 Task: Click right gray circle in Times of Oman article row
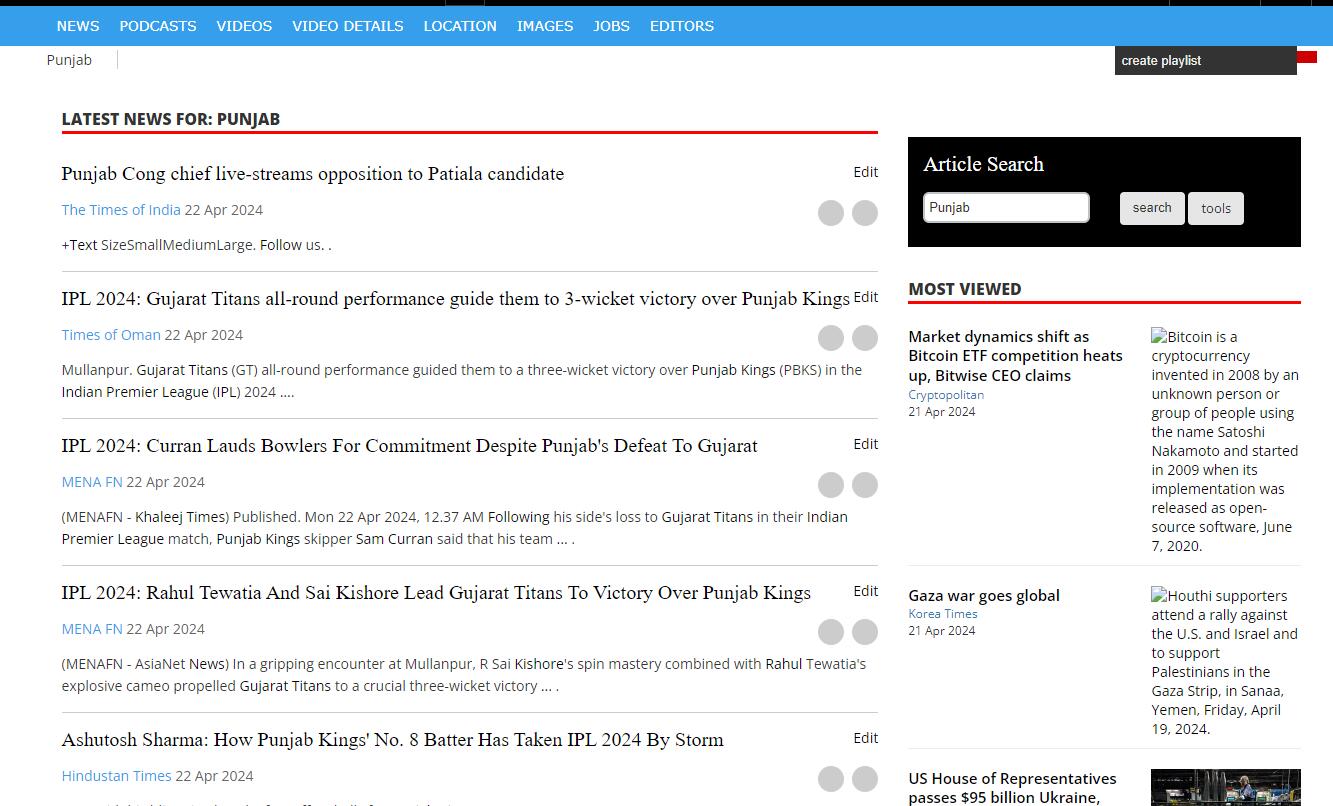[x=865, y=338]
